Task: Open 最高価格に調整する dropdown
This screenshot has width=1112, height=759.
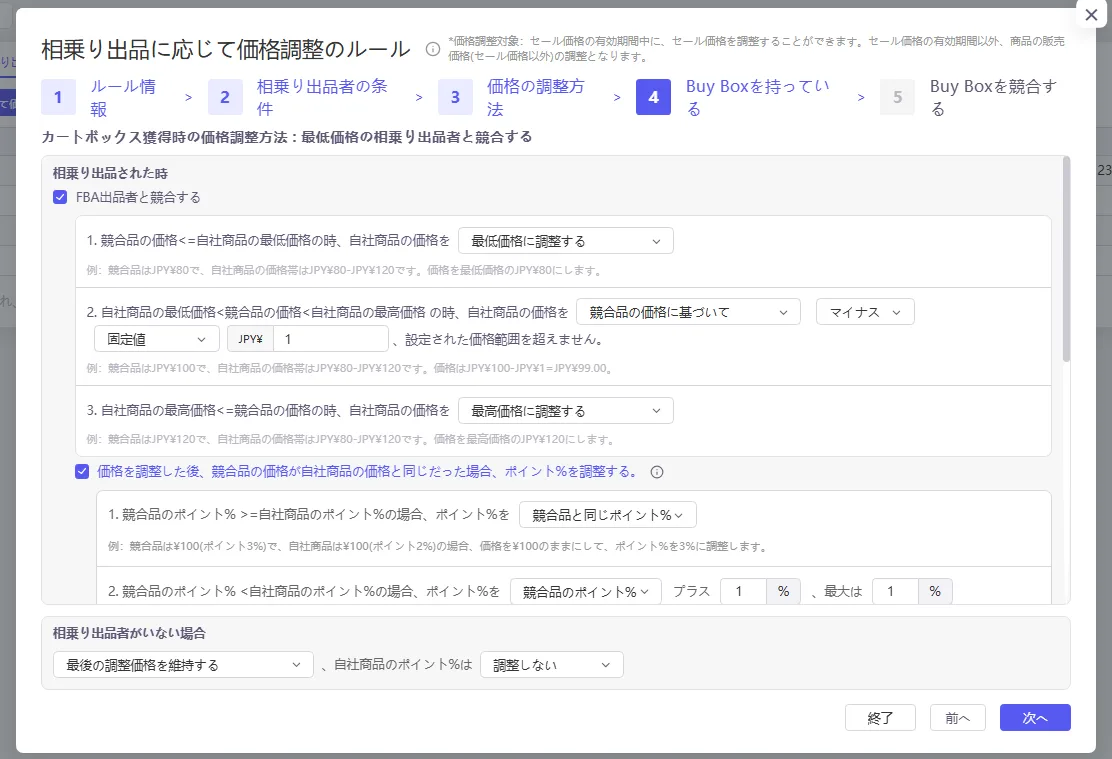Action: tap(566, 411)
